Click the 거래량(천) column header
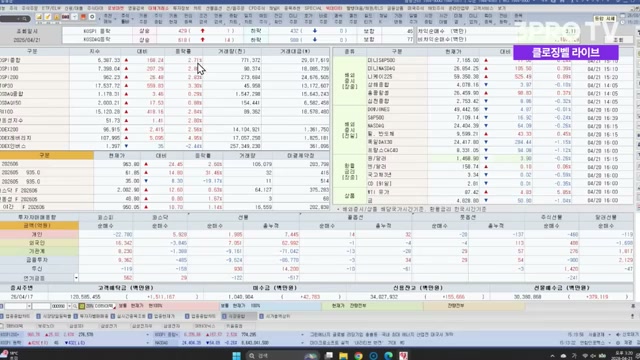 (x=231, y=52)
